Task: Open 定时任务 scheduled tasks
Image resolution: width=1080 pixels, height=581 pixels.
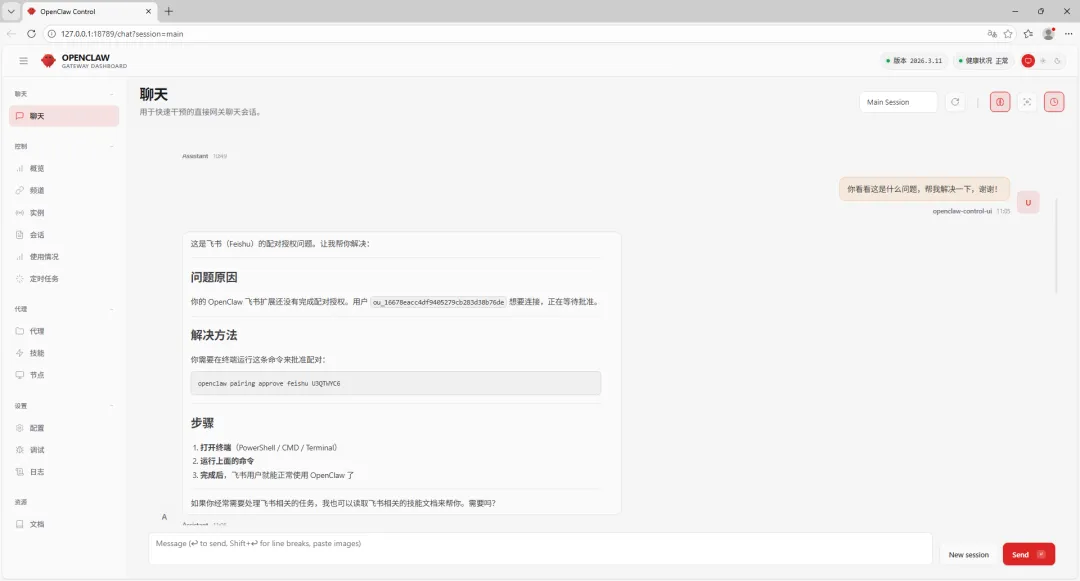Action: (x=64, y=279)
